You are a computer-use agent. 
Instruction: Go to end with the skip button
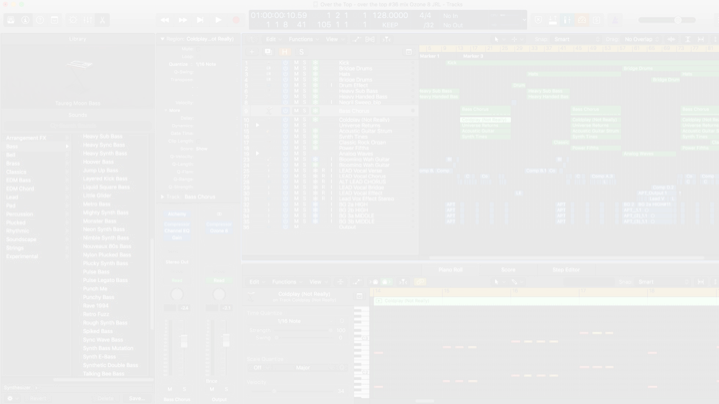(x=200, y=20)
